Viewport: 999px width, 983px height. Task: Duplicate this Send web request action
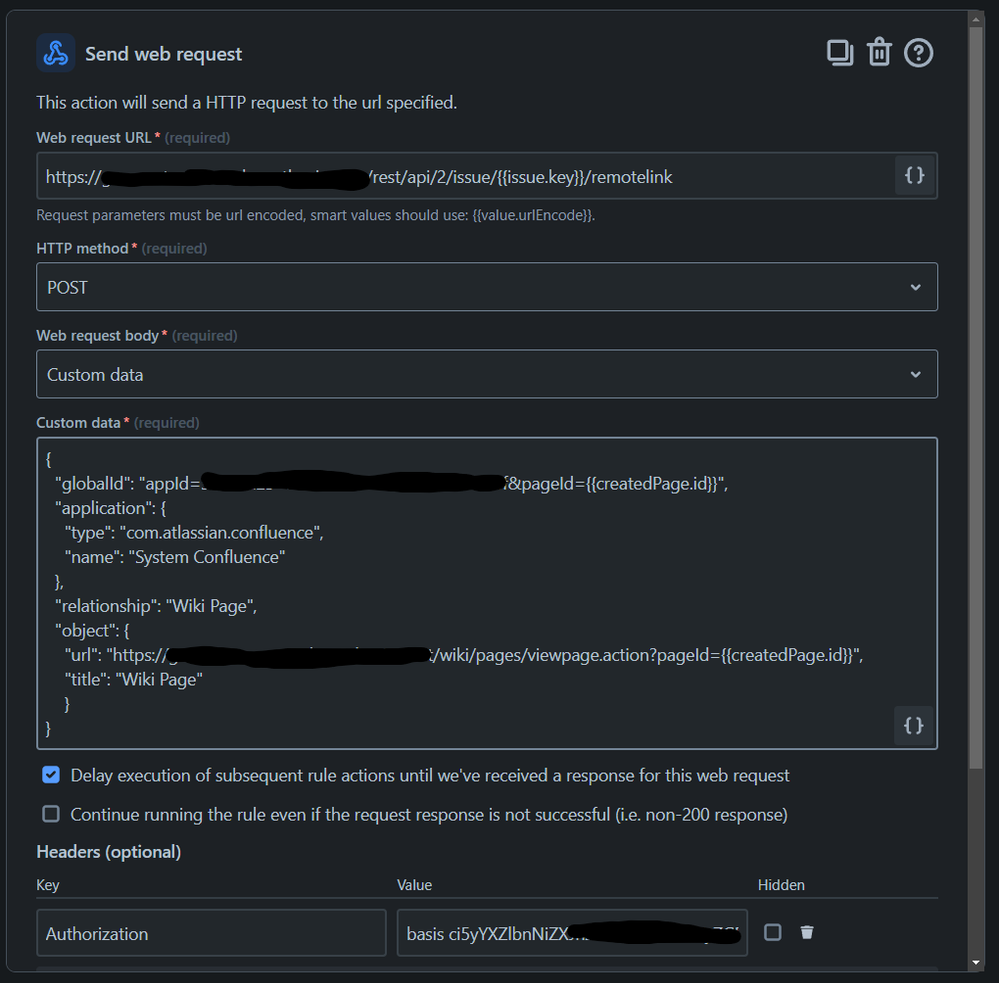click(x=840, y=52)
